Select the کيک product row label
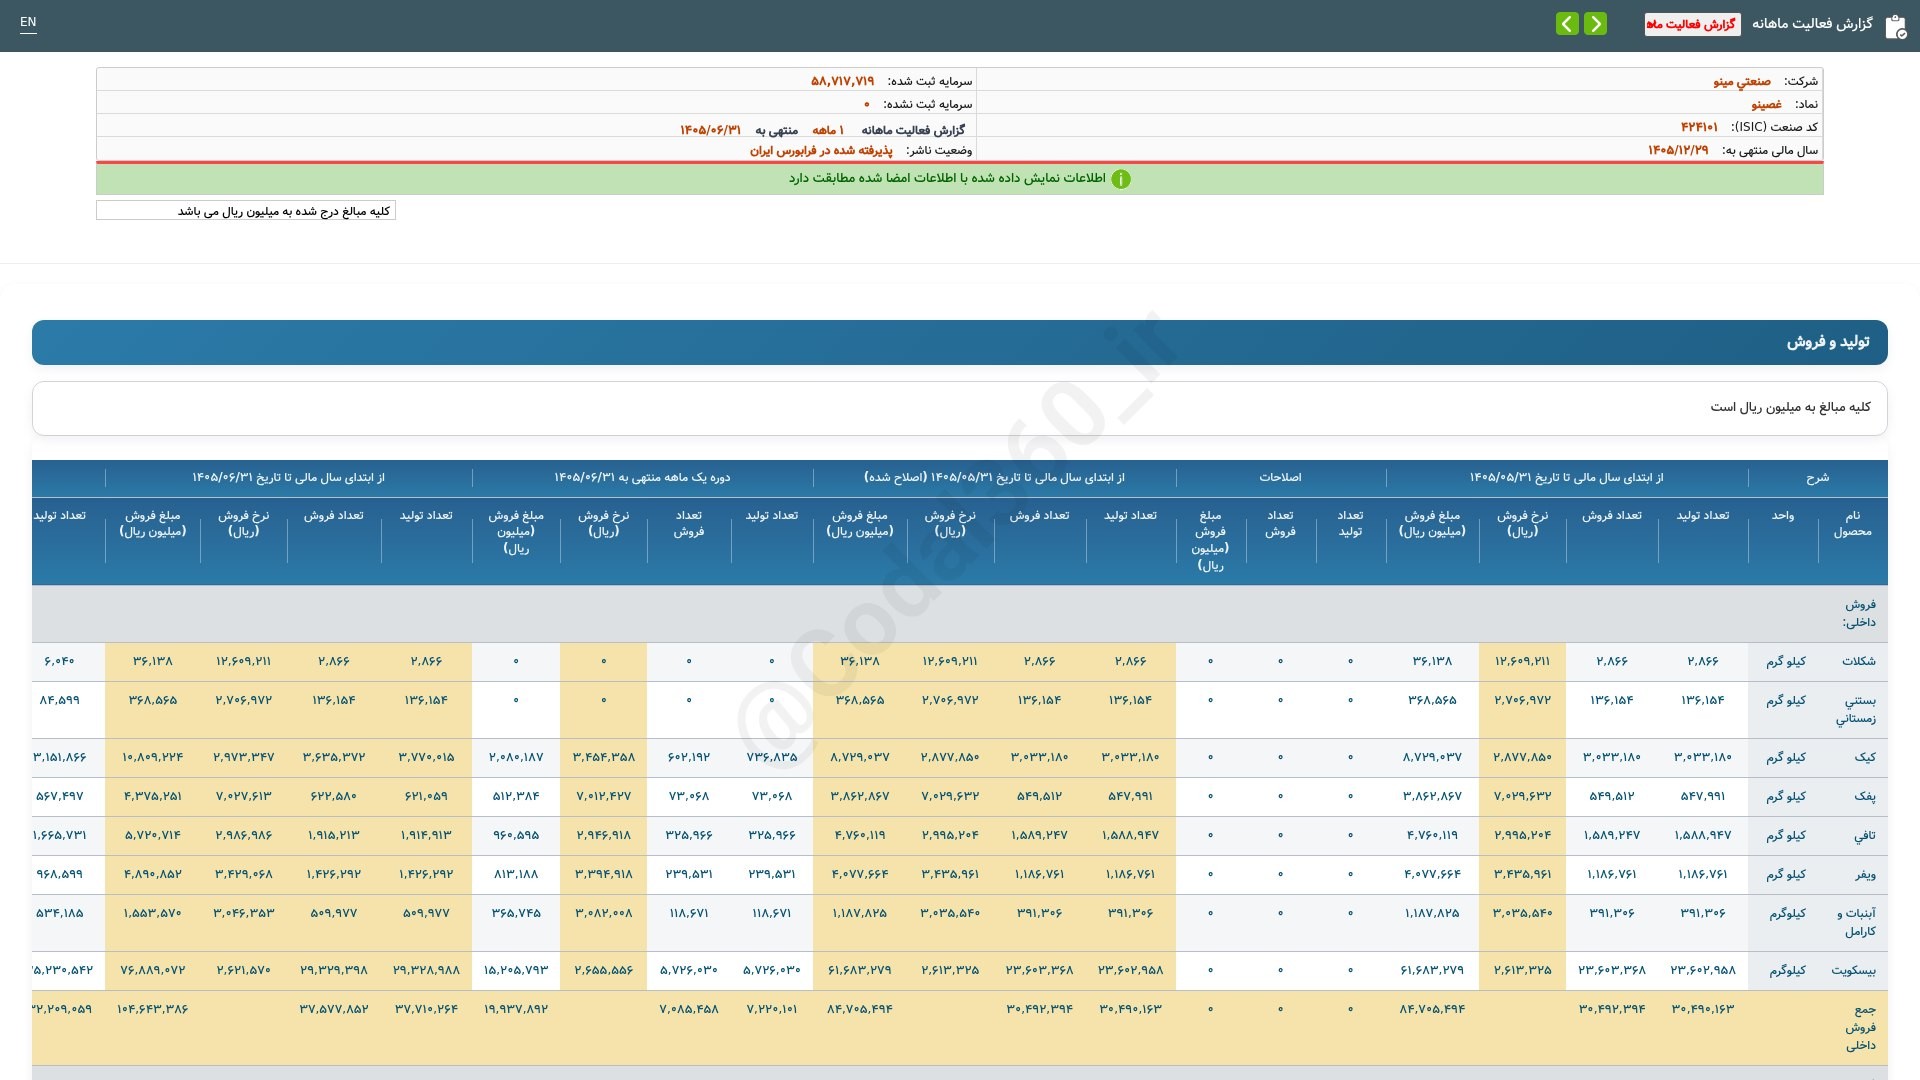1920x1080 pixels. (x=1865, y=758)
